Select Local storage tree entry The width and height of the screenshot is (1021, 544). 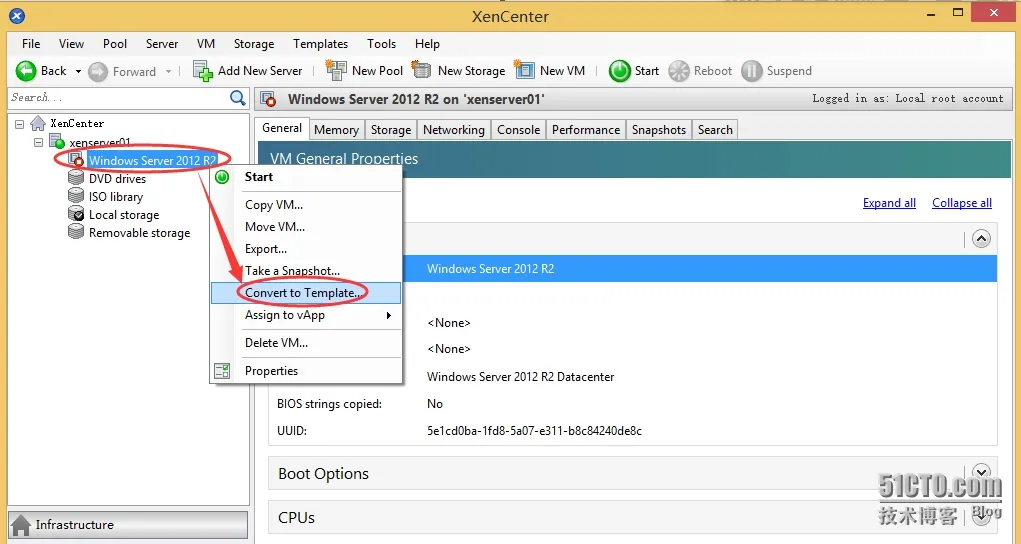(124, 215)
